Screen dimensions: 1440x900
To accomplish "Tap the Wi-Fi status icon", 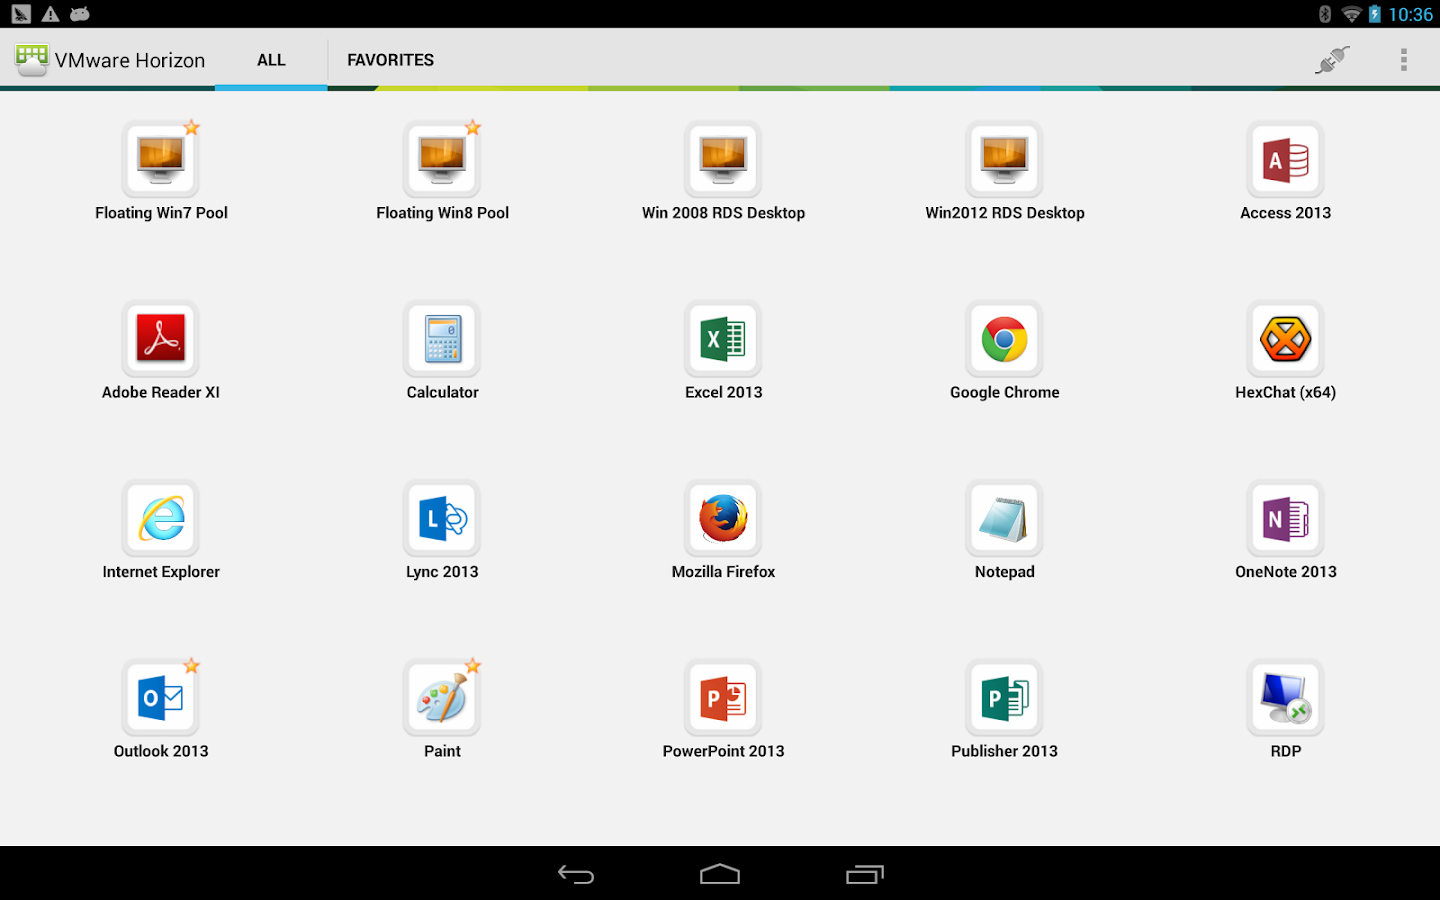I will coord(1351,14).
